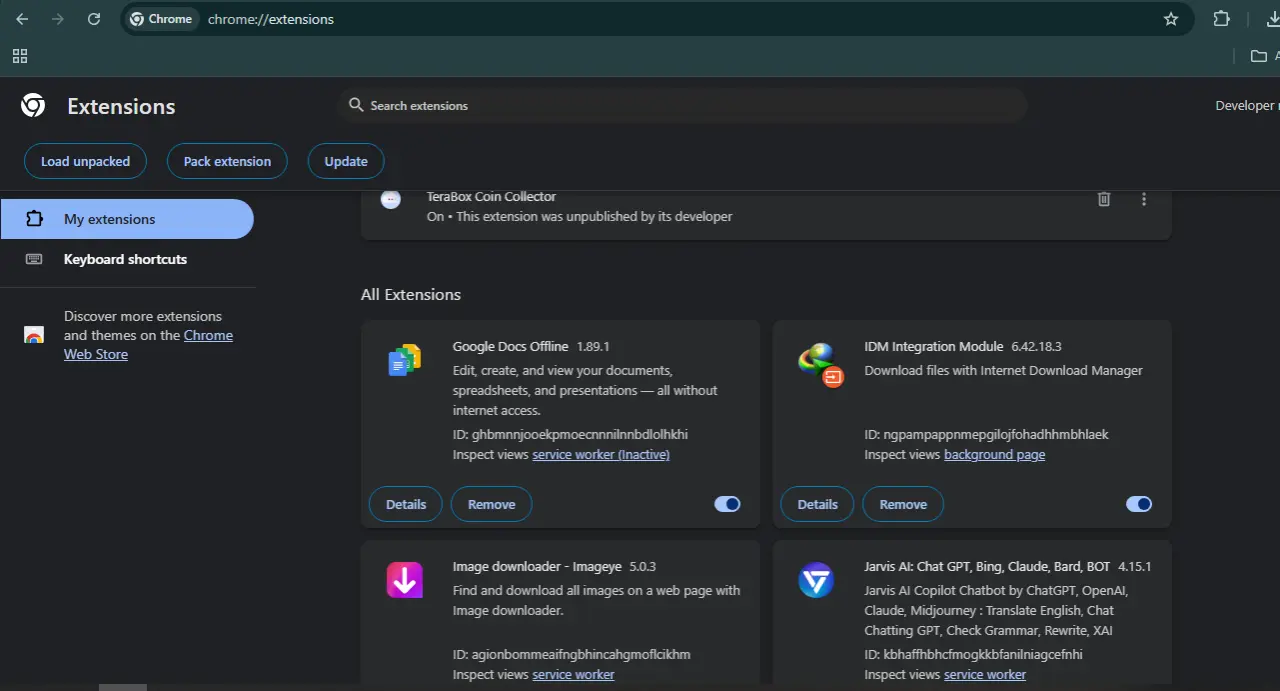Inspect Jarvis AI service worker link
Image resolution: width=1280 pixels, height=691 pixels.
click(x=985, y=674)
